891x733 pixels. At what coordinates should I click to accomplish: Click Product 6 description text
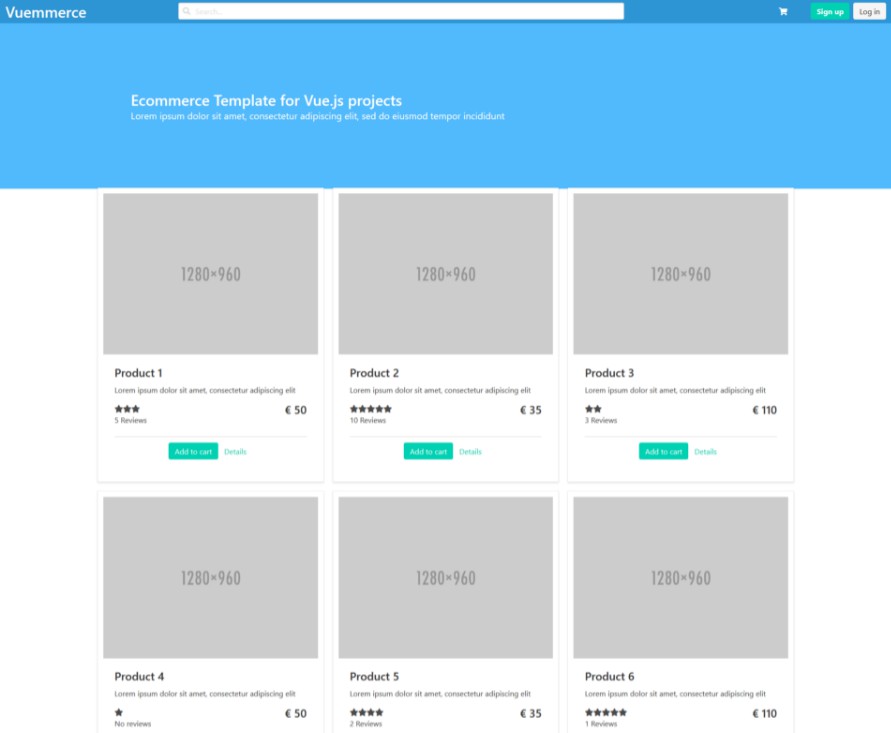click(x=675, y=694)
